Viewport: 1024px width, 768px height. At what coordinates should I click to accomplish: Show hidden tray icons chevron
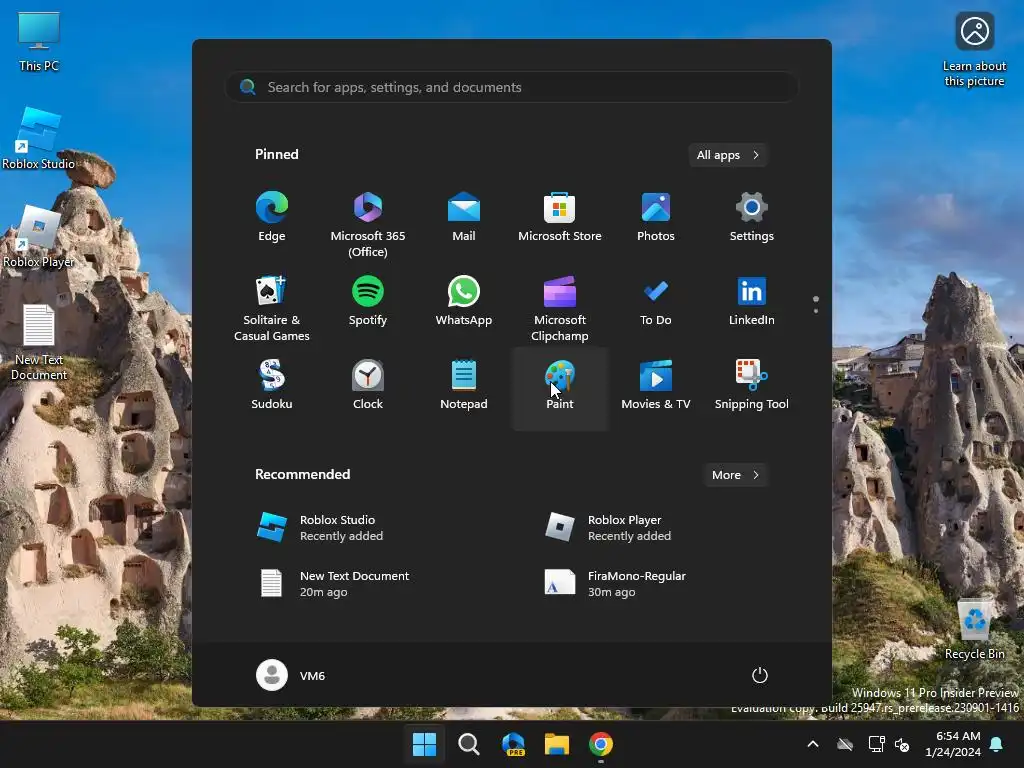pos(813,744)
